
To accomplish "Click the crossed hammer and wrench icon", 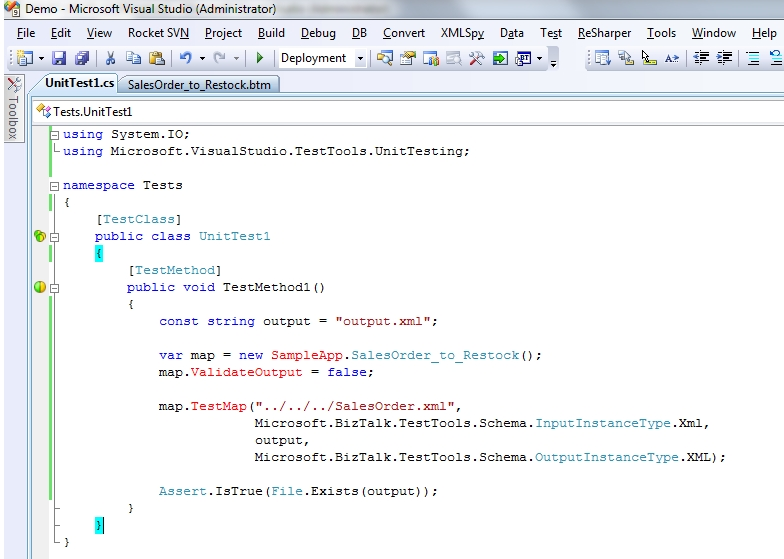I will [476, 58].
